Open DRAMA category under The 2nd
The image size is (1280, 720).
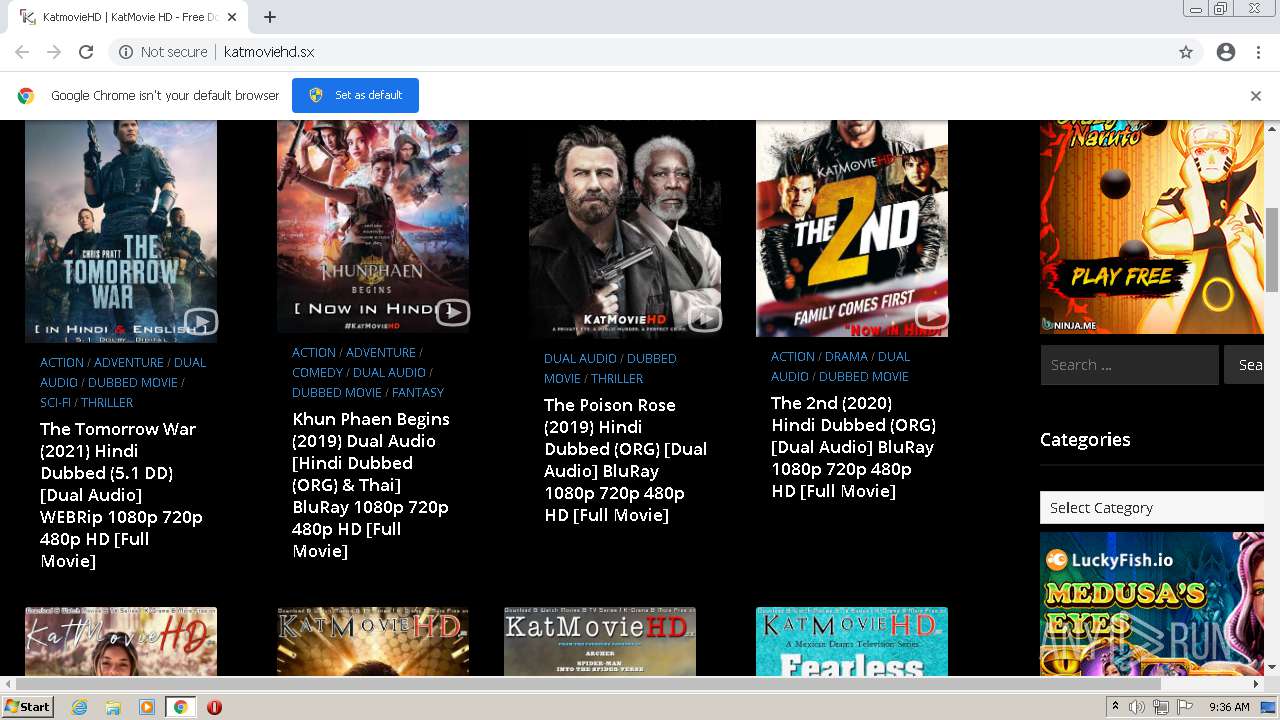point(846,356)
